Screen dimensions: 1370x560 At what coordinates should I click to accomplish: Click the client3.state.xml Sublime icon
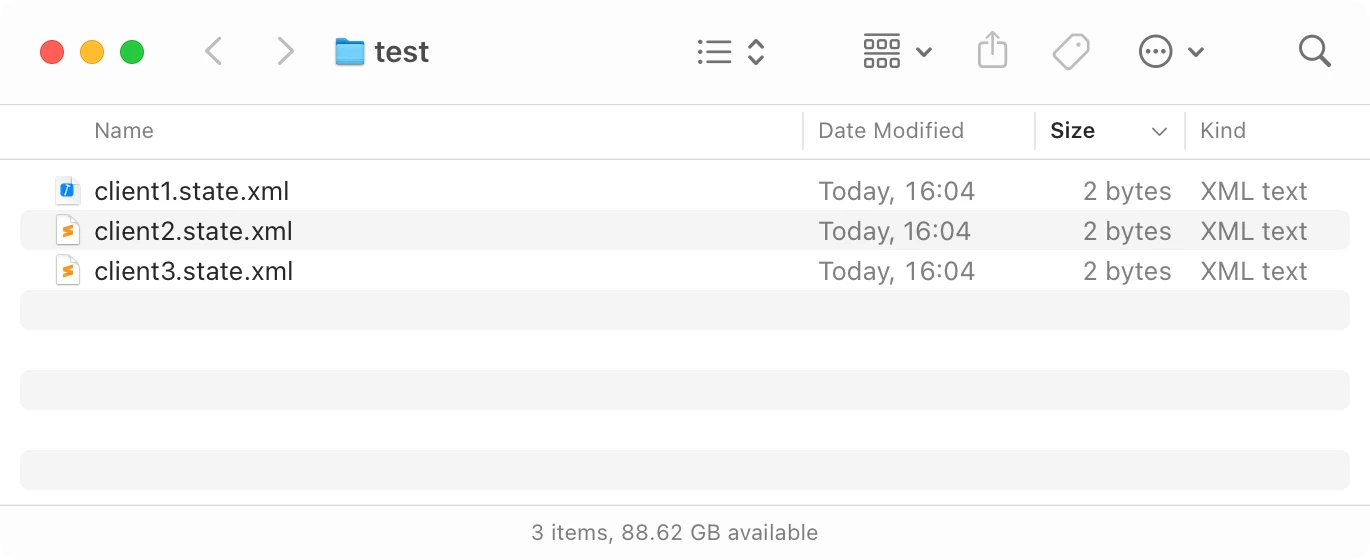68,271
